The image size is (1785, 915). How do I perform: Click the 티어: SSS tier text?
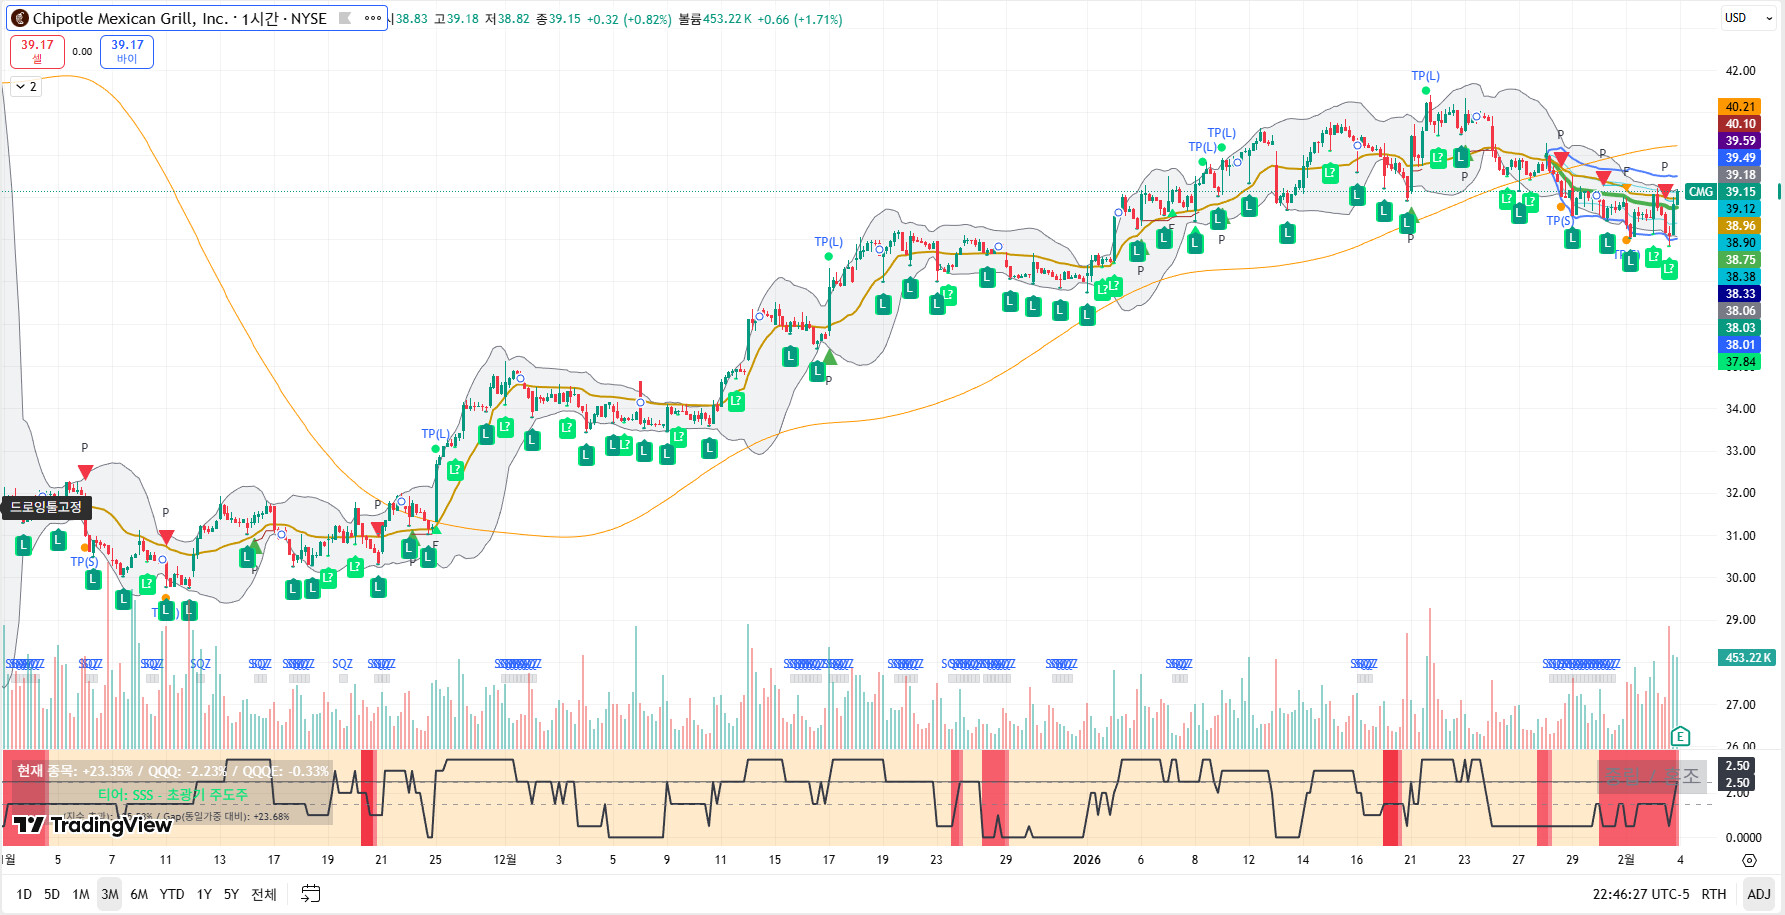173,795
